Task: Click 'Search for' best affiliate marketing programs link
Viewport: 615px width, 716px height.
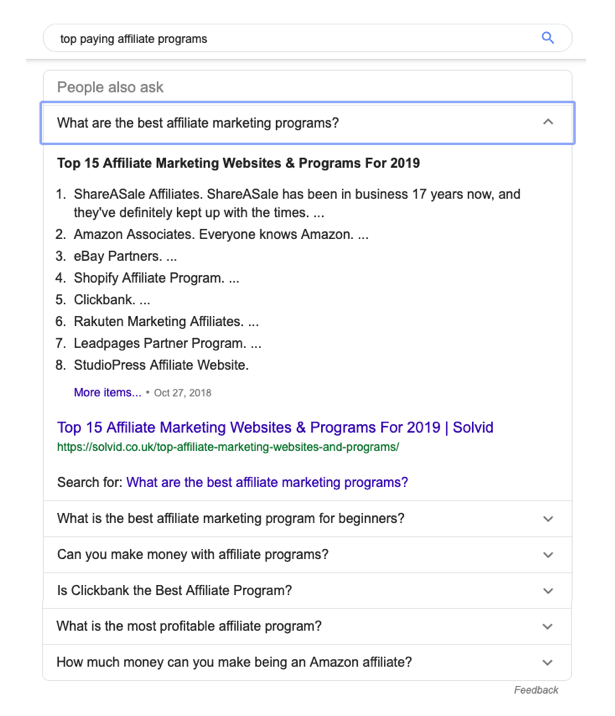Action: coord(267,482)
